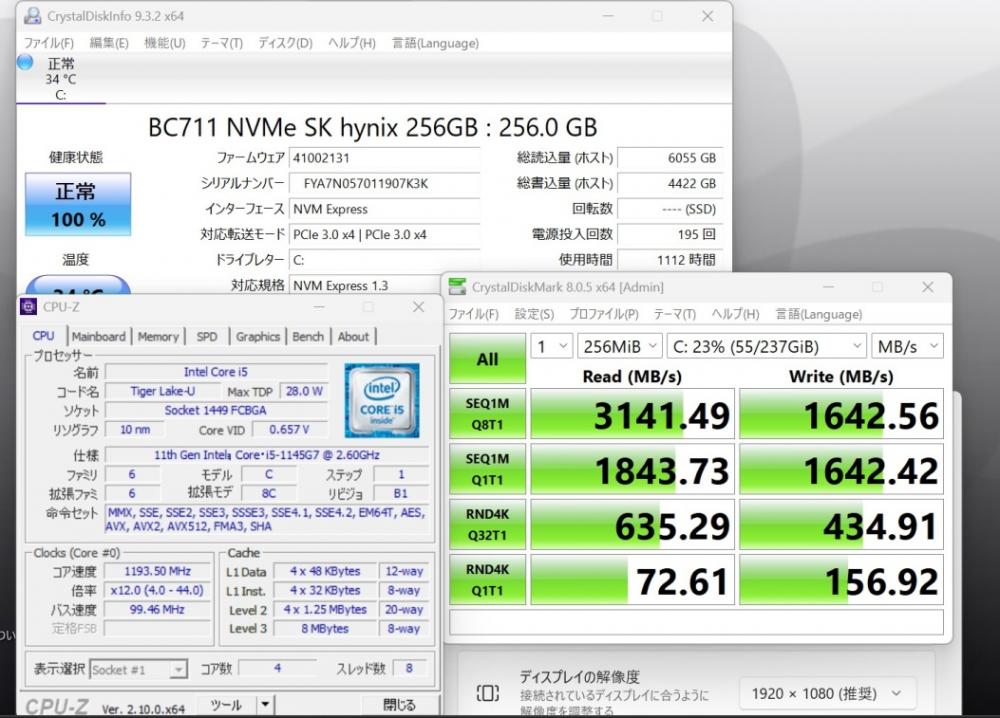Switch to the Mainboard tab in CPU-Z
1000x718 pixels.
(98, 336)
